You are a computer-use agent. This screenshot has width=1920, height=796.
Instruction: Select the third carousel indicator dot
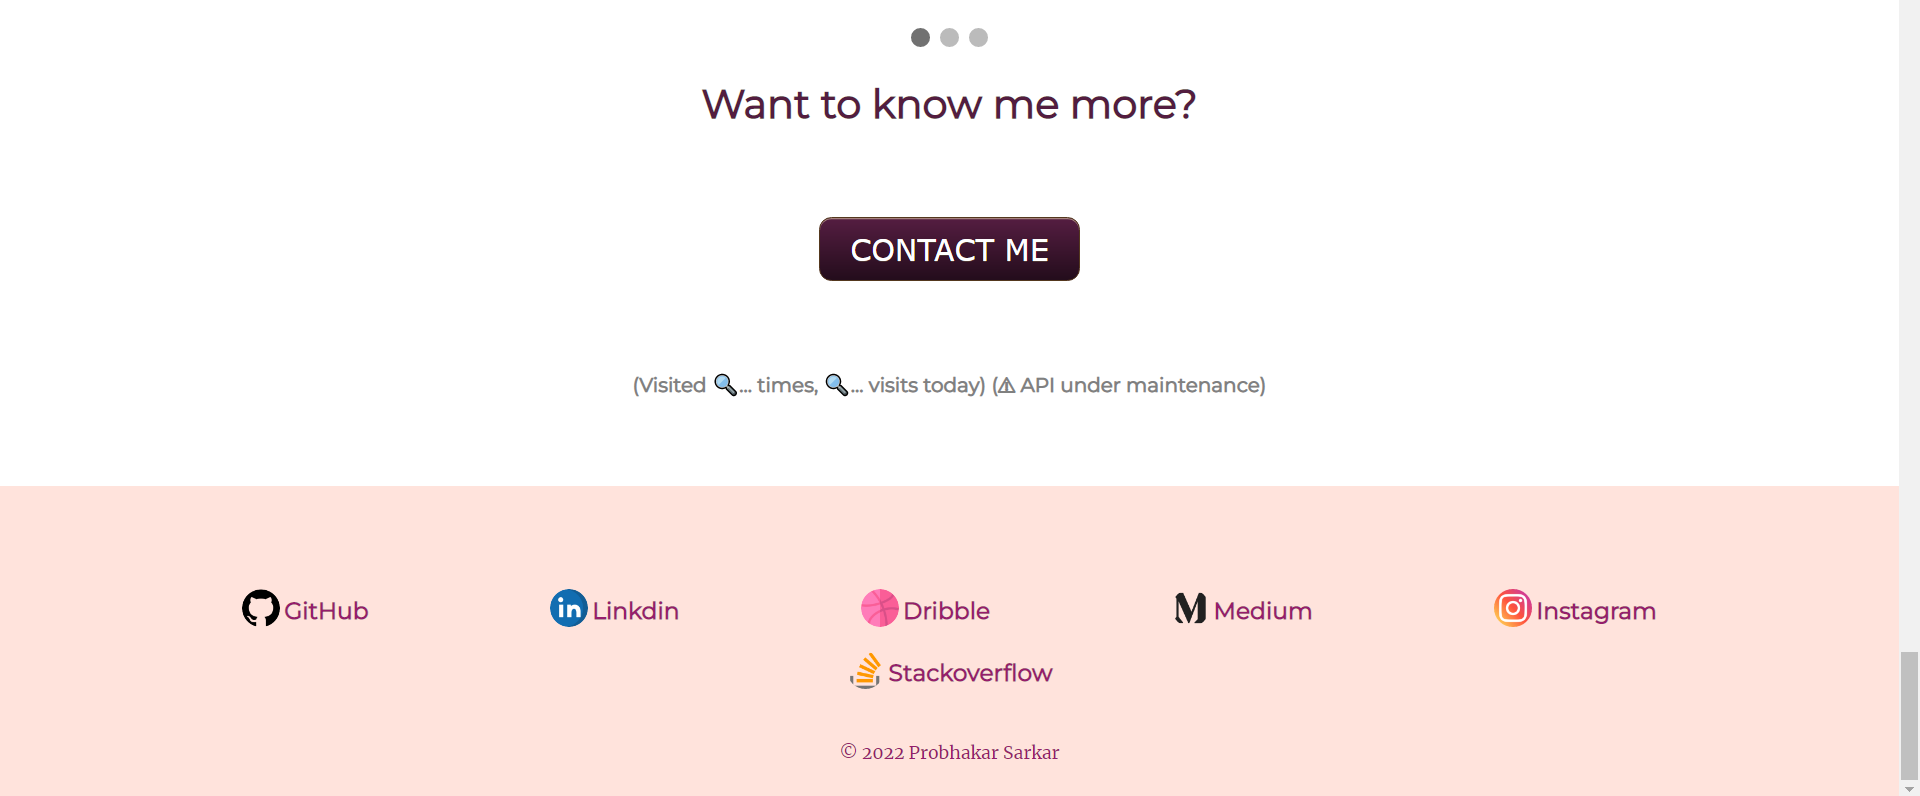[x=977, y=37]
